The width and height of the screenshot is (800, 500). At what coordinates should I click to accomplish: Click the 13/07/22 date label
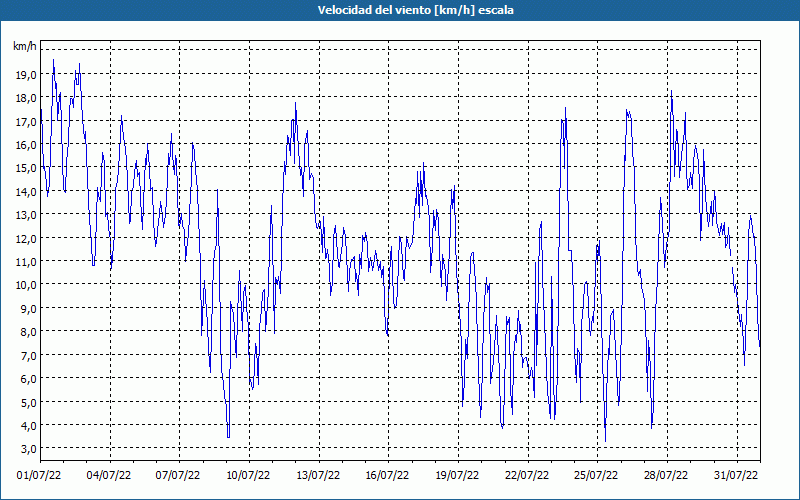point(318,476)
